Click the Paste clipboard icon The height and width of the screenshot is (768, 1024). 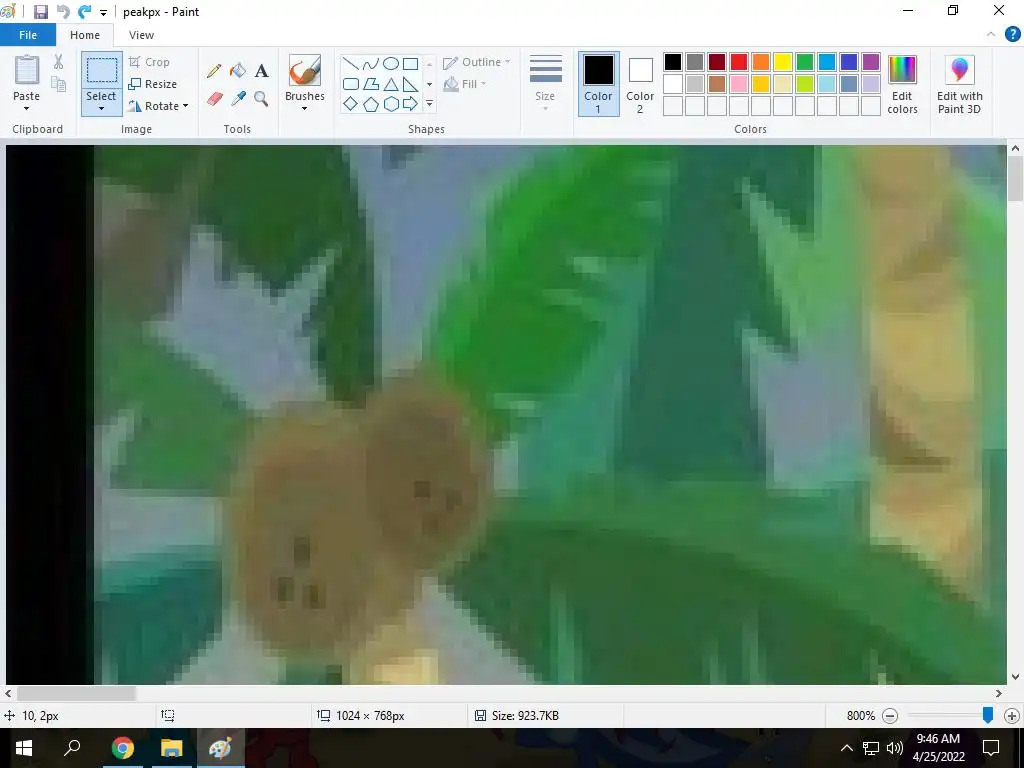tap(27, 70)
